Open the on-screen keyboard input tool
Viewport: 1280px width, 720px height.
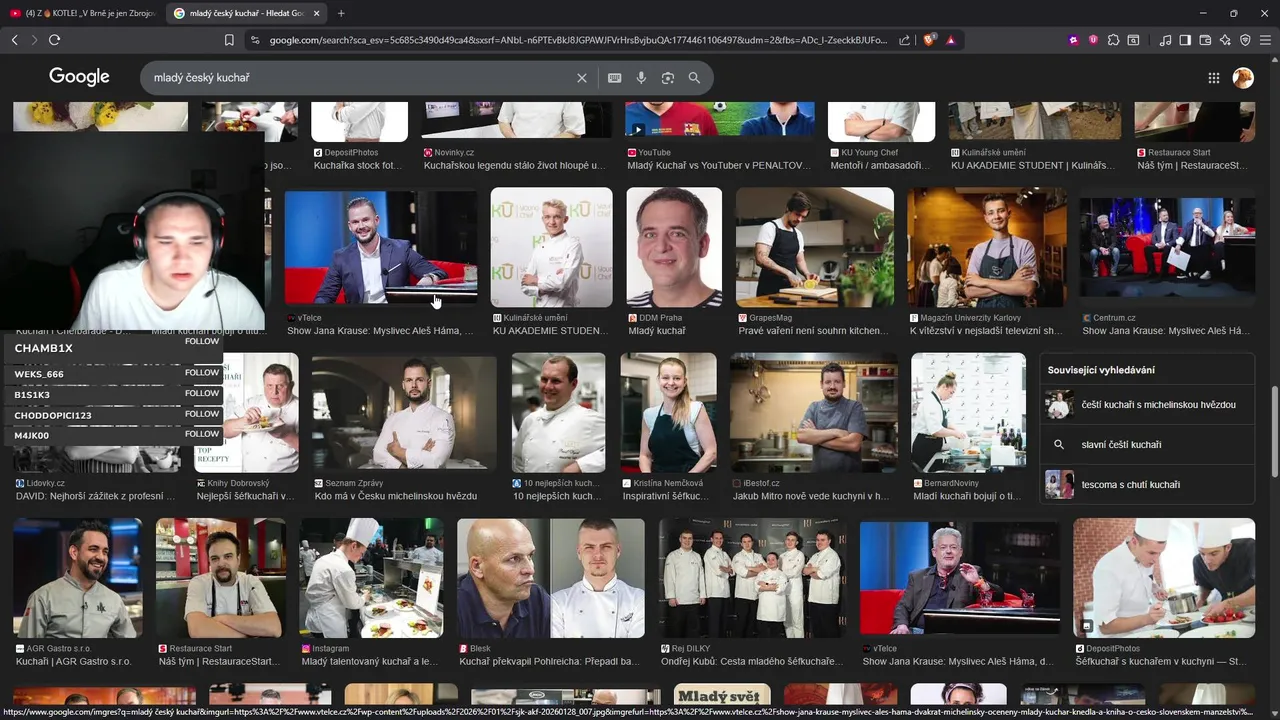pyautogui.click(x=614, y=78)
